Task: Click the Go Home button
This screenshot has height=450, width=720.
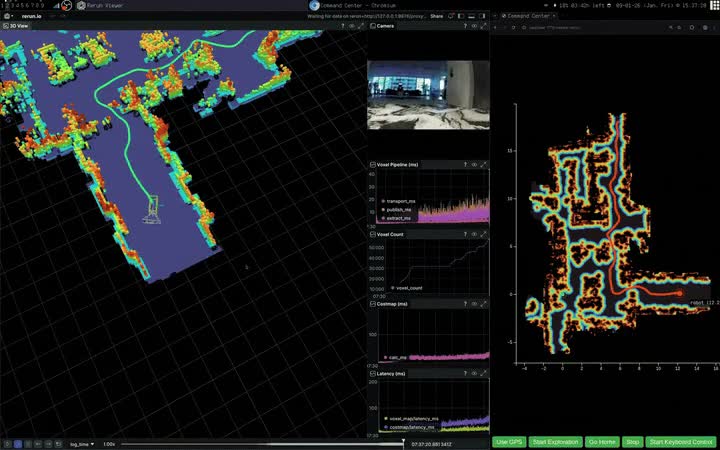Action: pos(602,442)
